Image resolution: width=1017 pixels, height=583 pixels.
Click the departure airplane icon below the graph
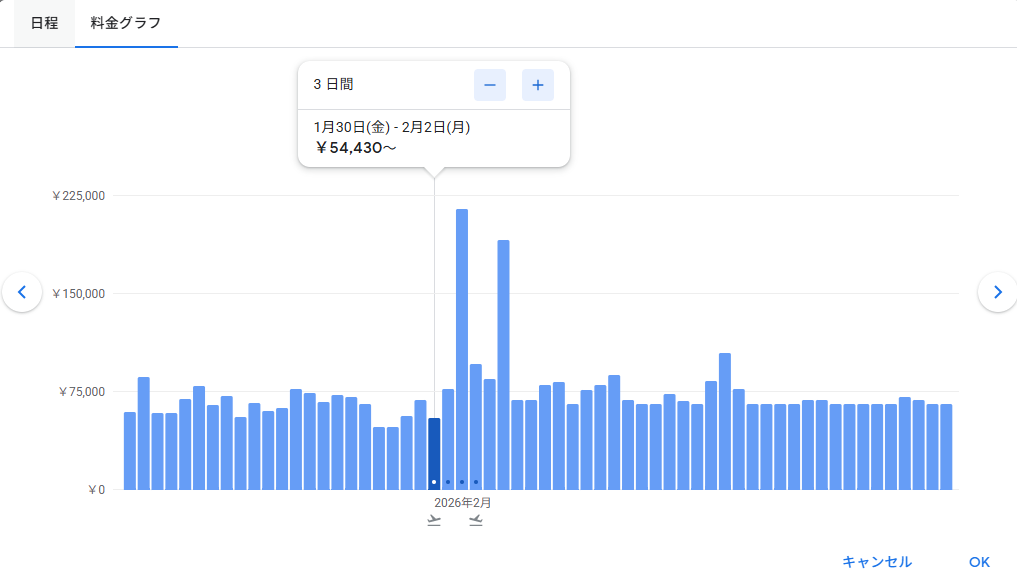click(x=434, y=521)
